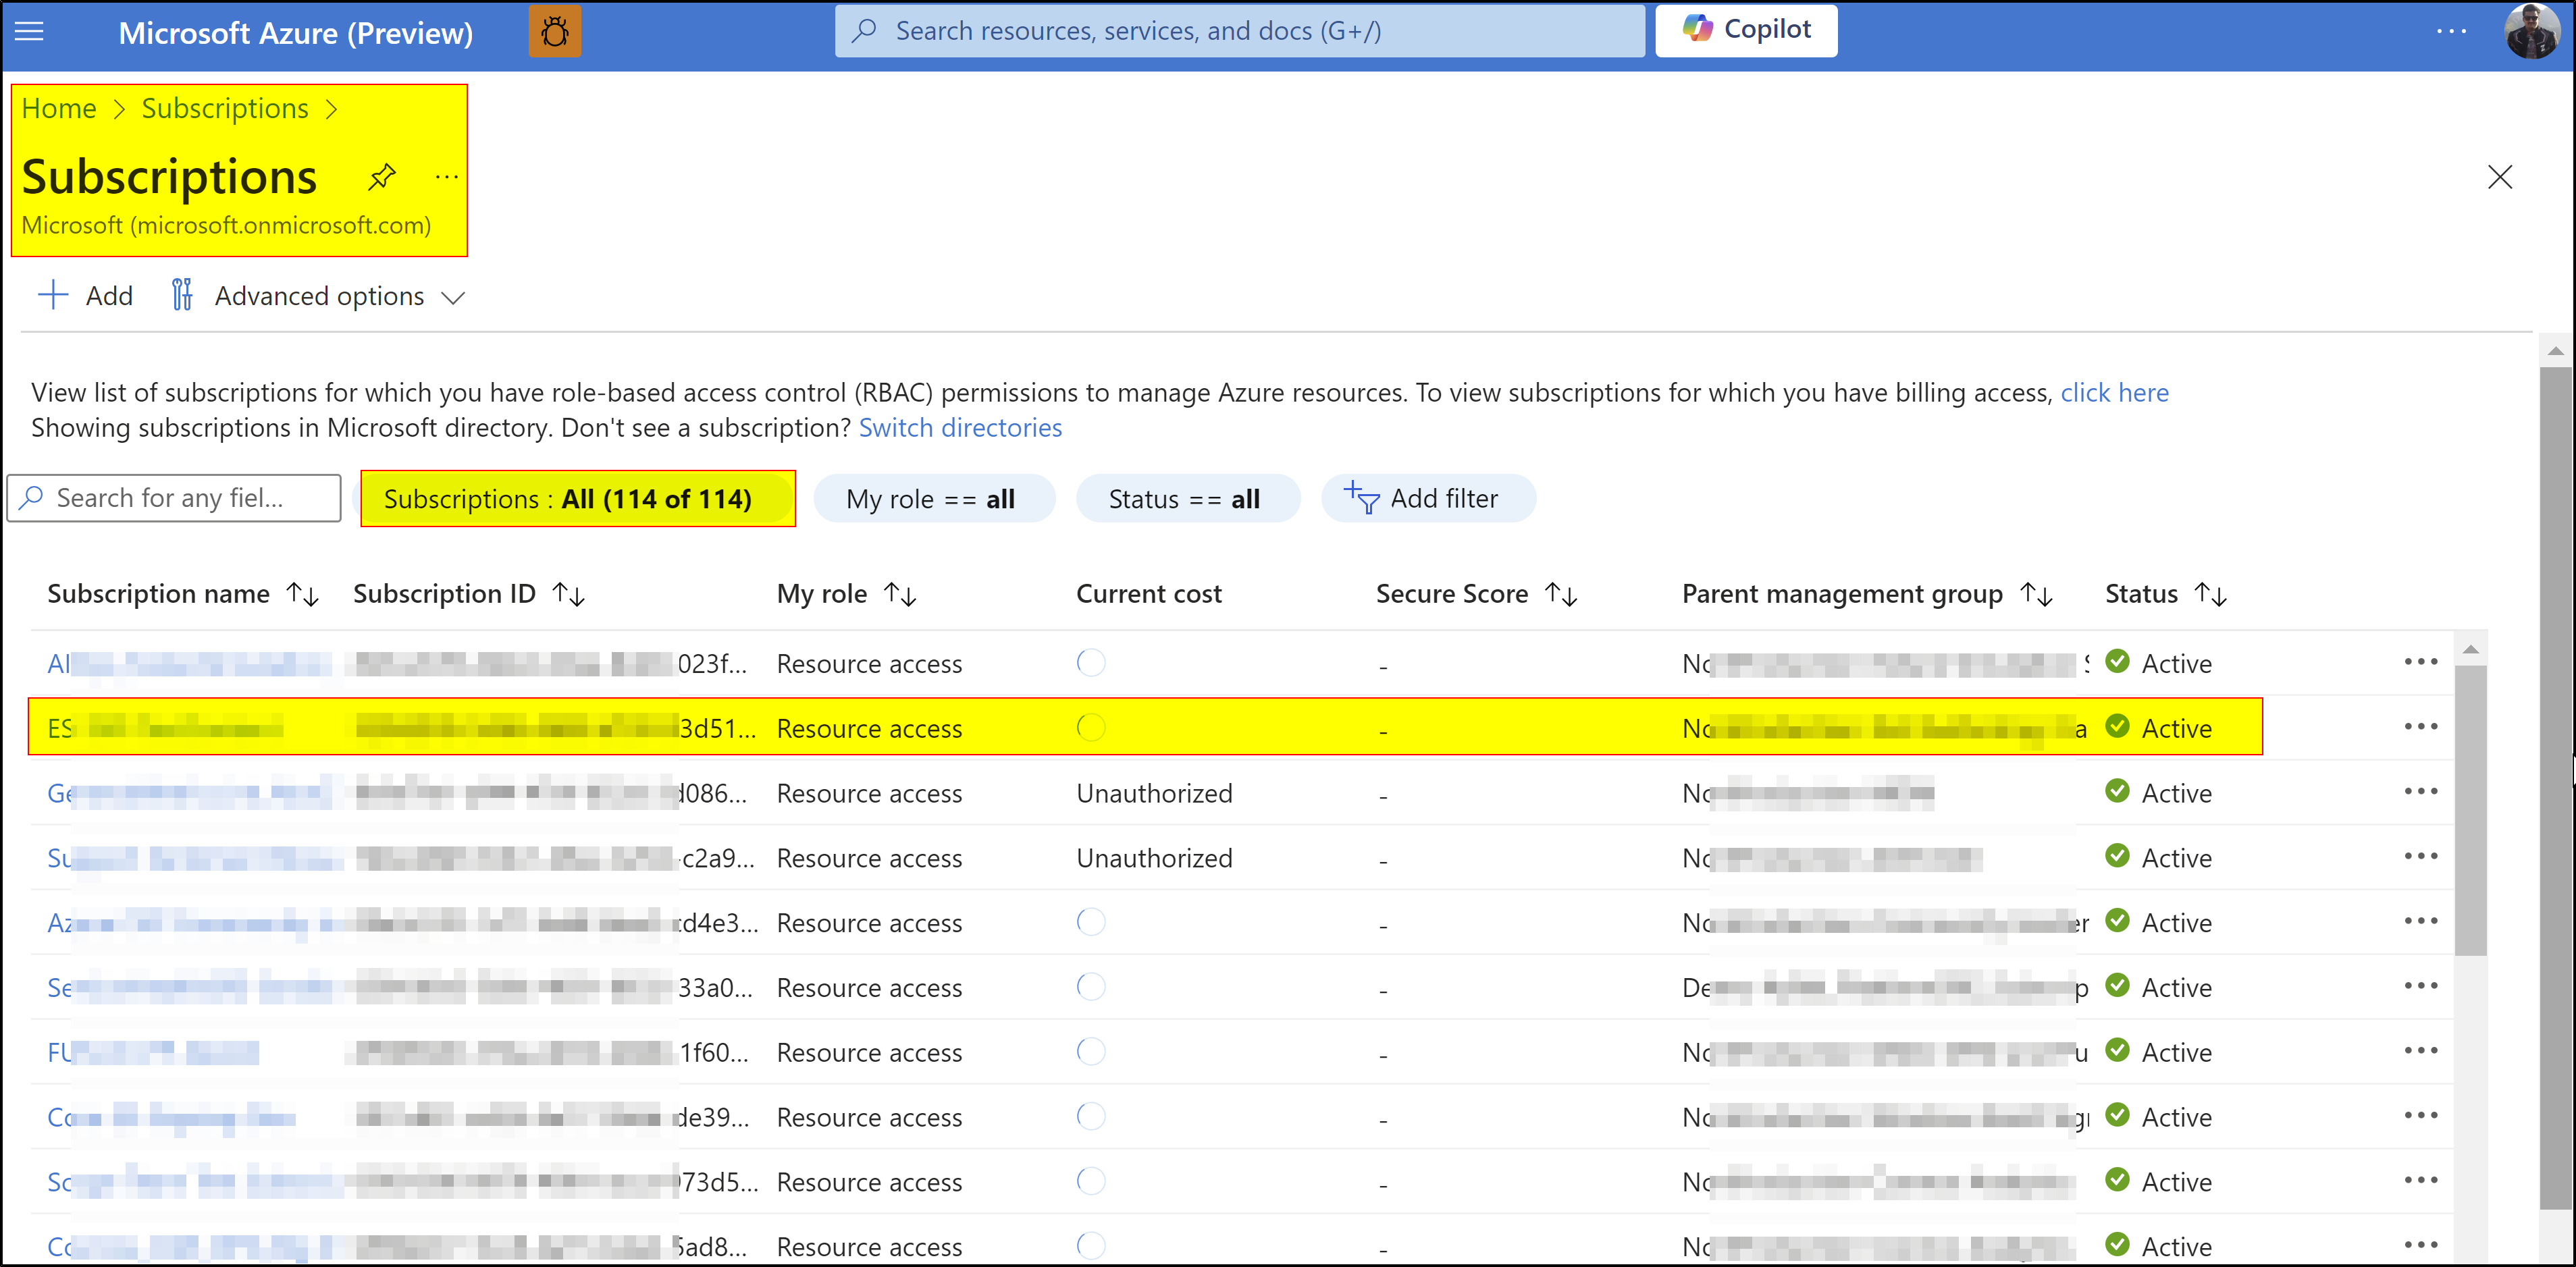Click the Subscriptions breadcrumb link
The width and height of the screenshot is (2576, 1267).
tap(225, 108)
